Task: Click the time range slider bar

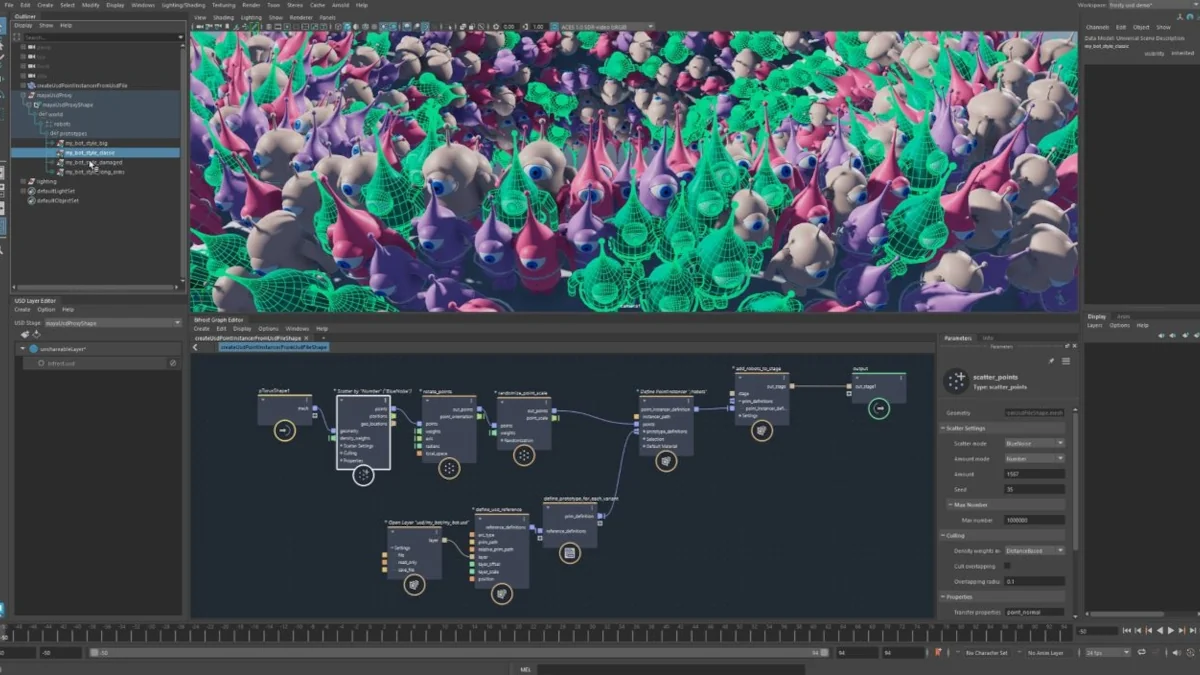Action: (460, 652)
